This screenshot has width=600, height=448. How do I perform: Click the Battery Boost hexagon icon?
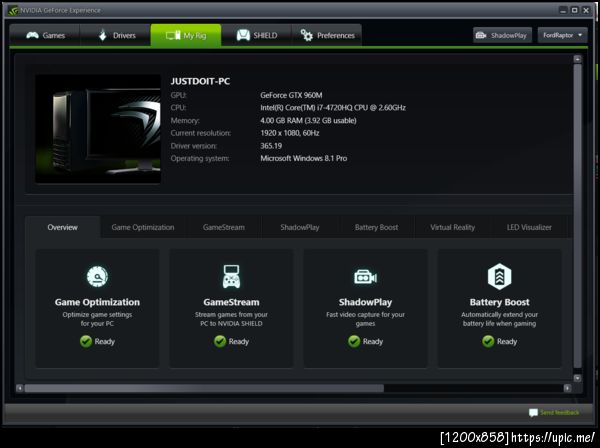click(x=499, y=277)
